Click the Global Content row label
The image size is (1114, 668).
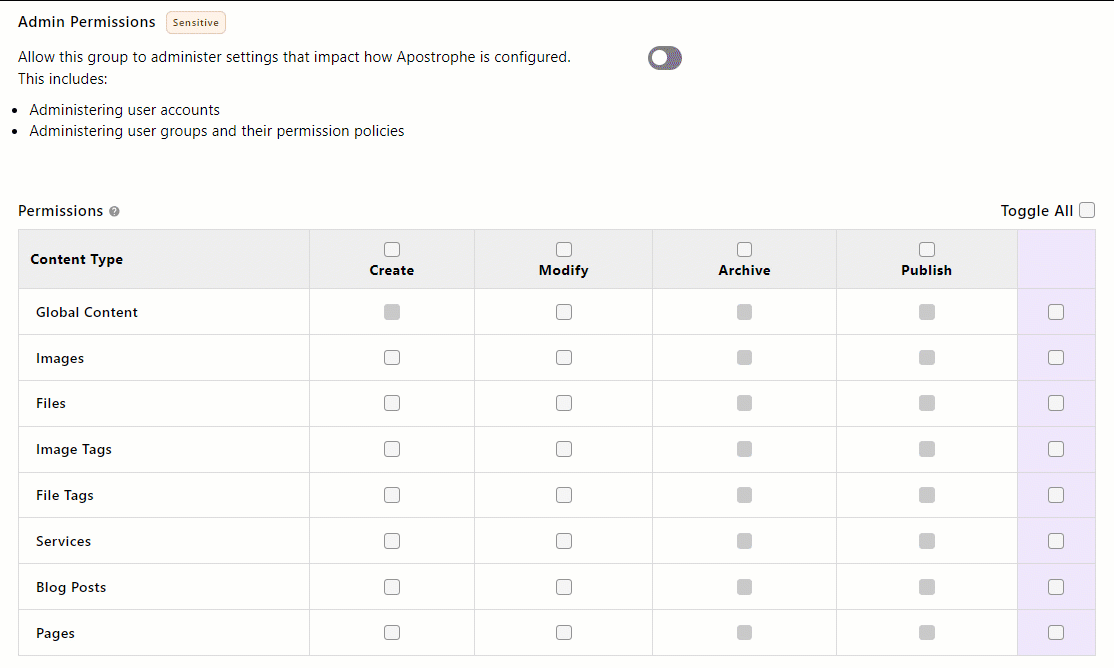(x=87, y=312)
